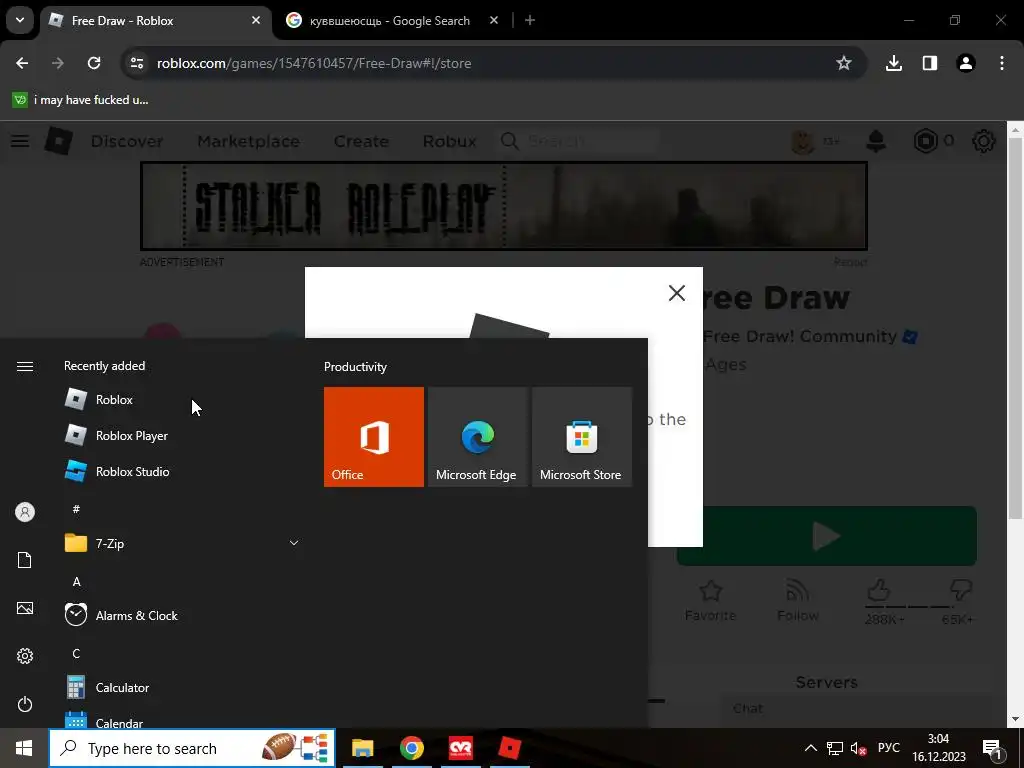Open the notification center icon
Screen dimensions: 1024x768
coord(992,748)
